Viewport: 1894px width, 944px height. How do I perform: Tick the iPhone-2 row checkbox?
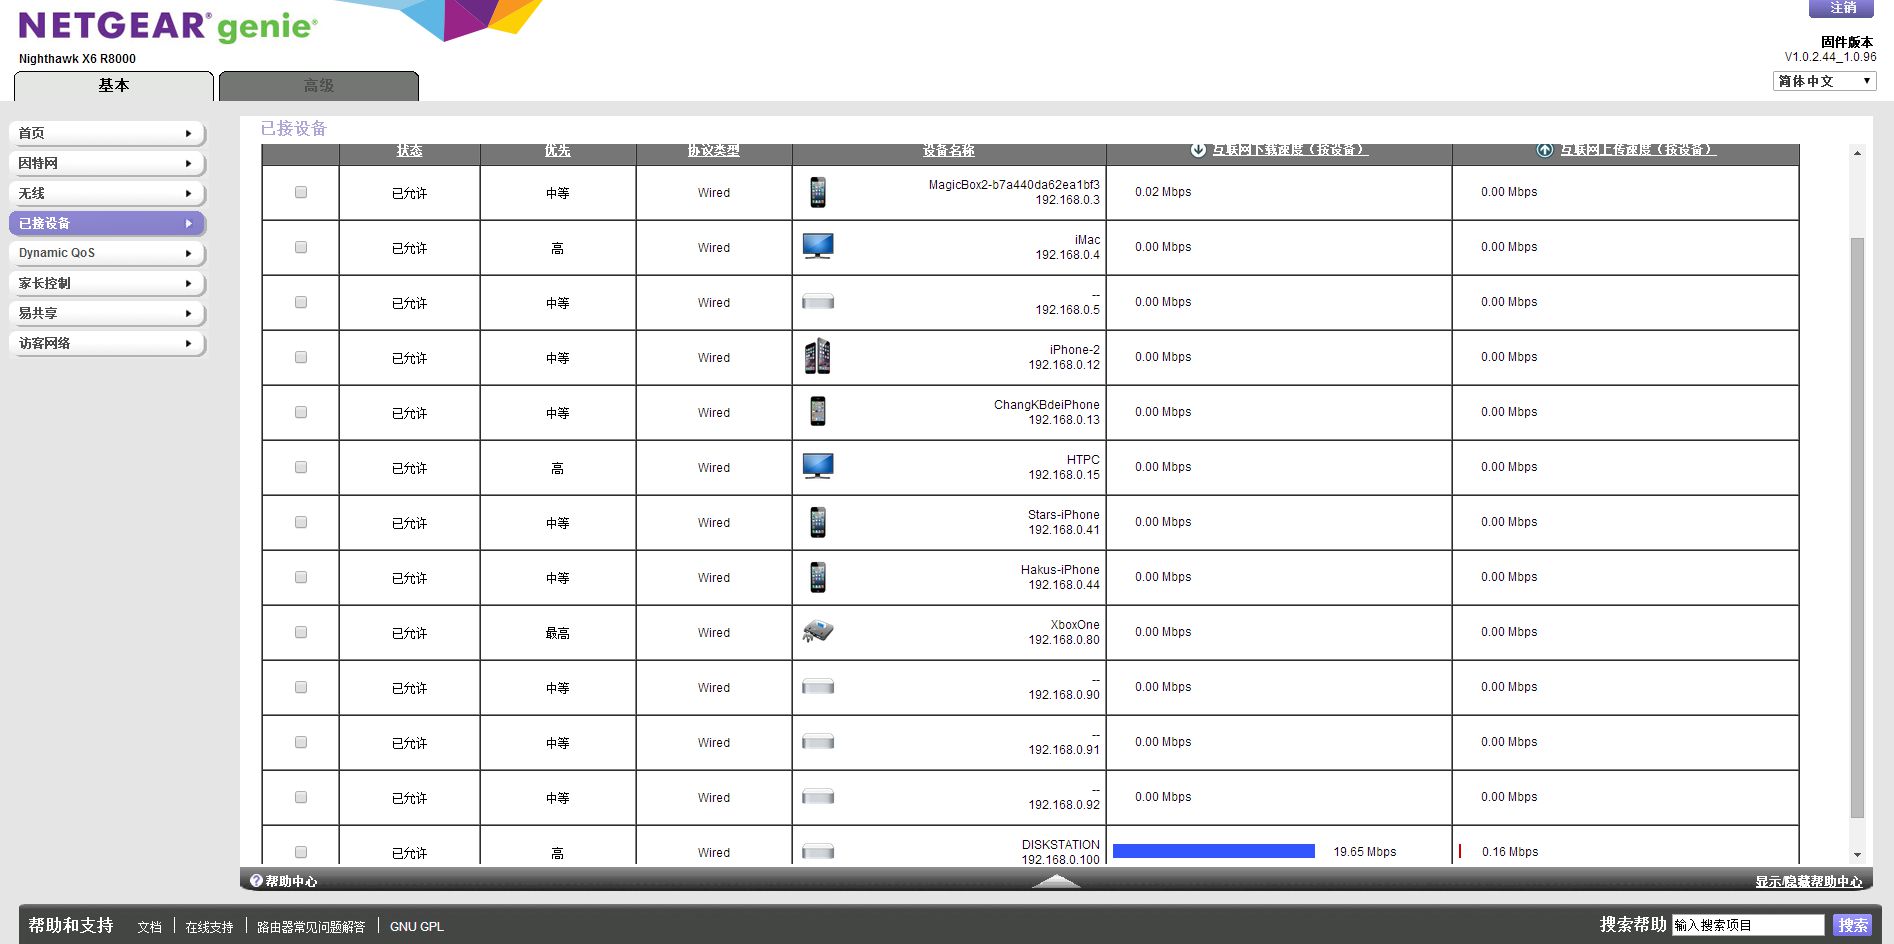pos(301,357)
